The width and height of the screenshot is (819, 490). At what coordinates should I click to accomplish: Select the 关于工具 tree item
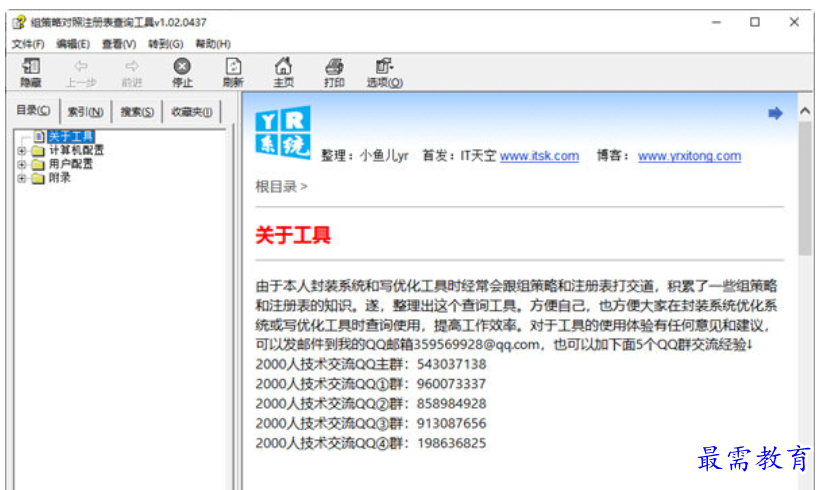71,136
